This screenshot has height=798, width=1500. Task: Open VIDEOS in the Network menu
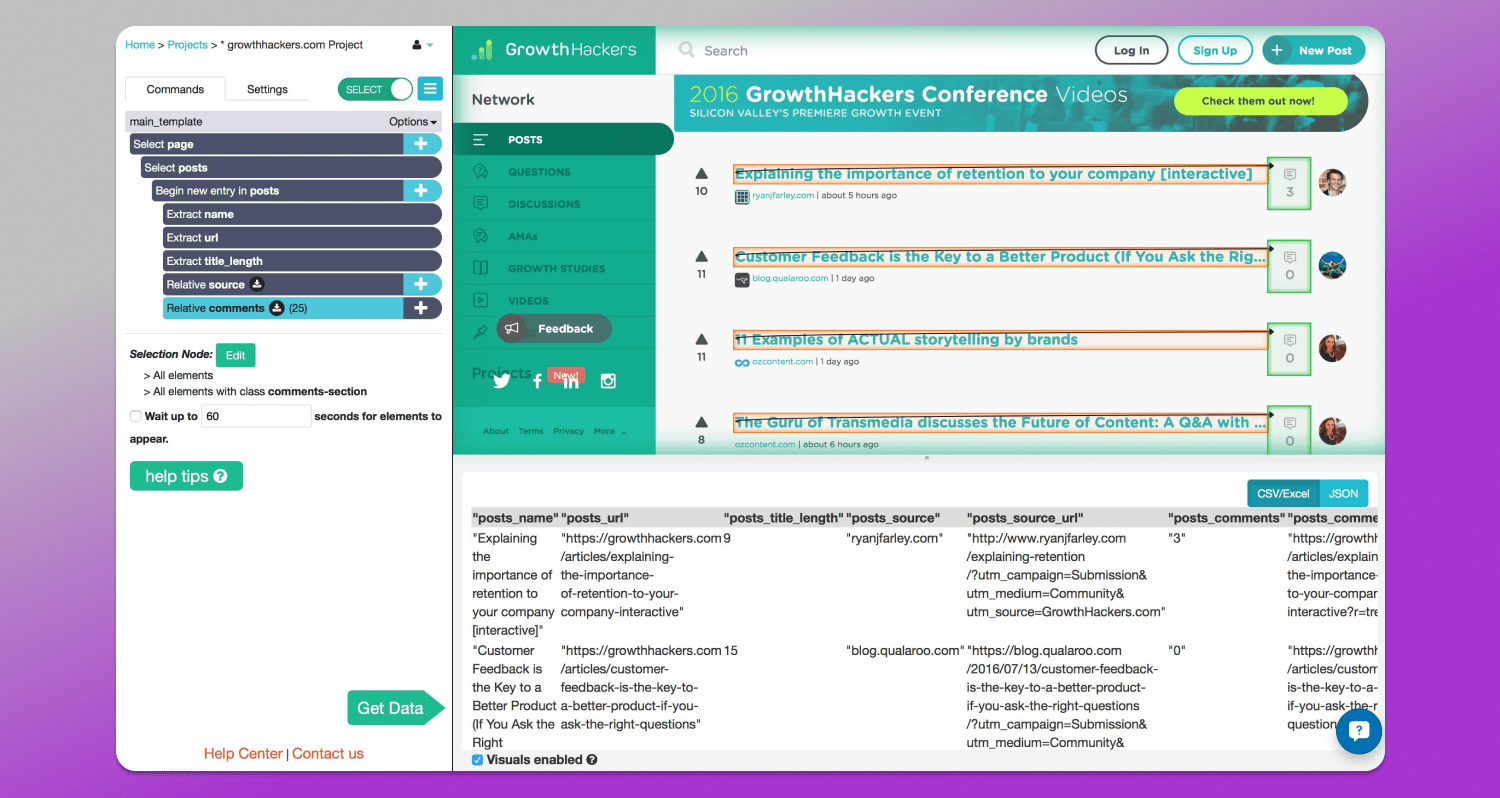point(554,300)
